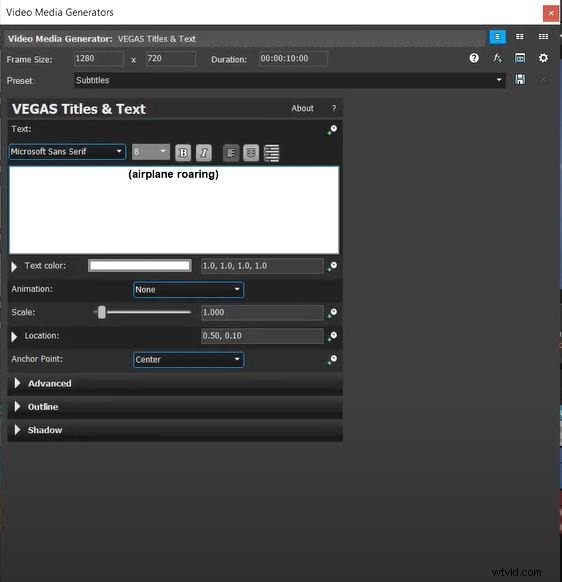Click the Scale slider handle
This screenshot has height=582, width=562.
[x=102, y=313]
